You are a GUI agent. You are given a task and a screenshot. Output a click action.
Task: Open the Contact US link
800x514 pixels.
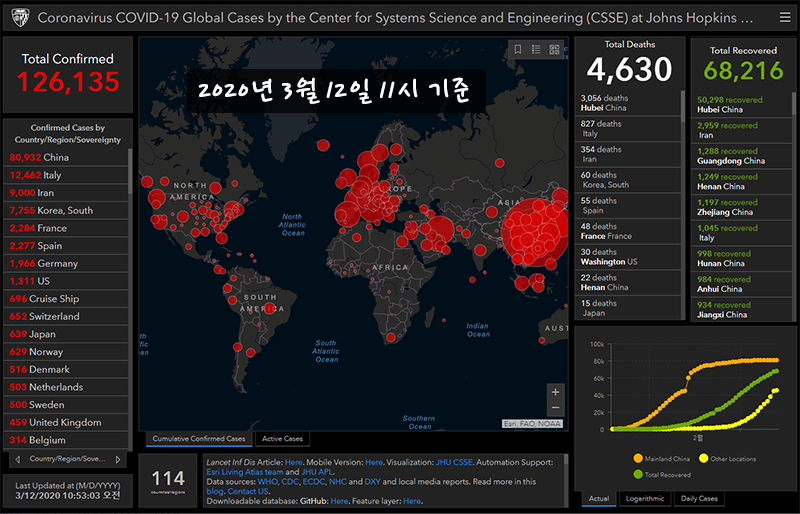click(x=247, y=491)
